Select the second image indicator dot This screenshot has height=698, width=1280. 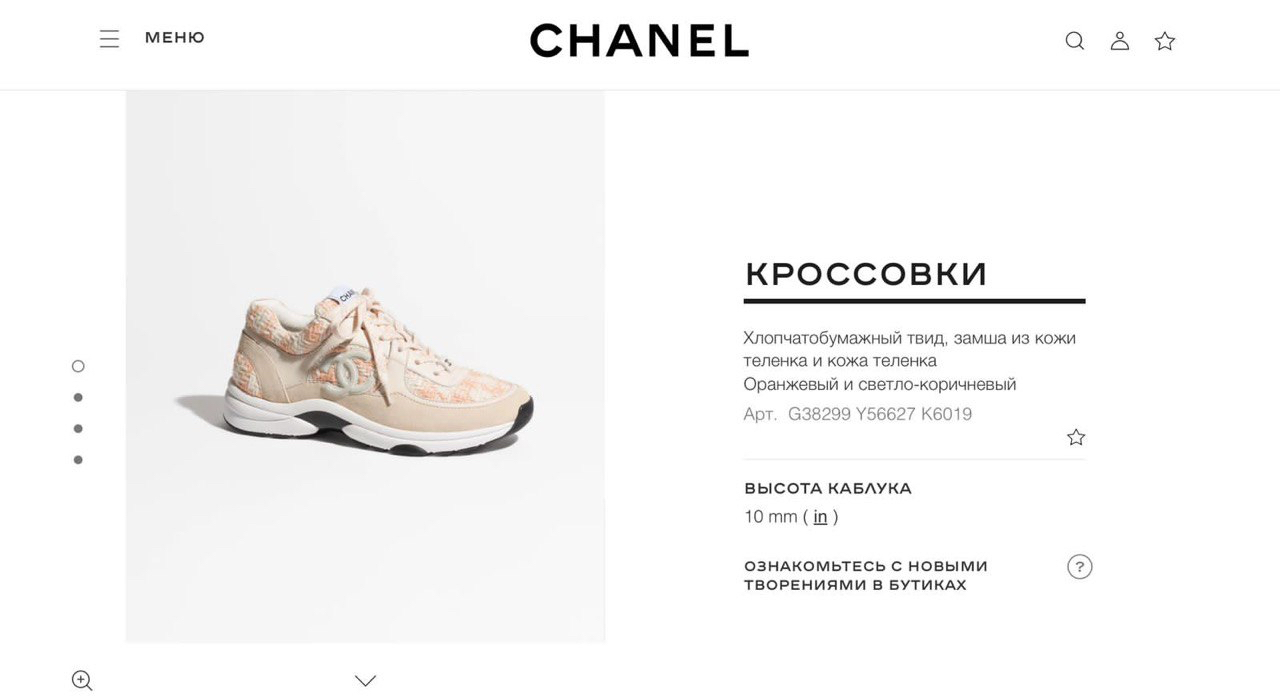click(x=78, y=397)
